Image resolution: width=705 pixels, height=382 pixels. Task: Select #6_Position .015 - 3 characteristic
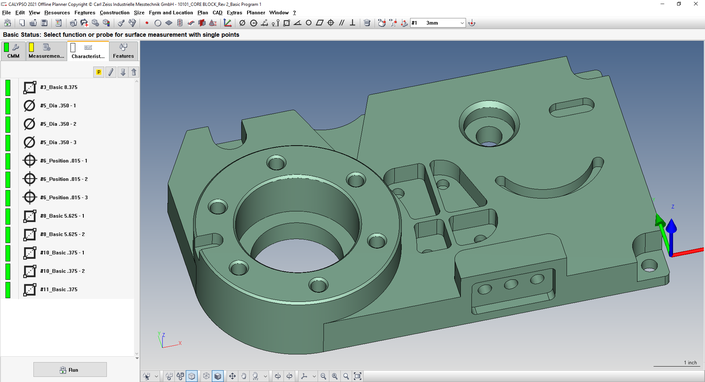click(x=63, y=197)
